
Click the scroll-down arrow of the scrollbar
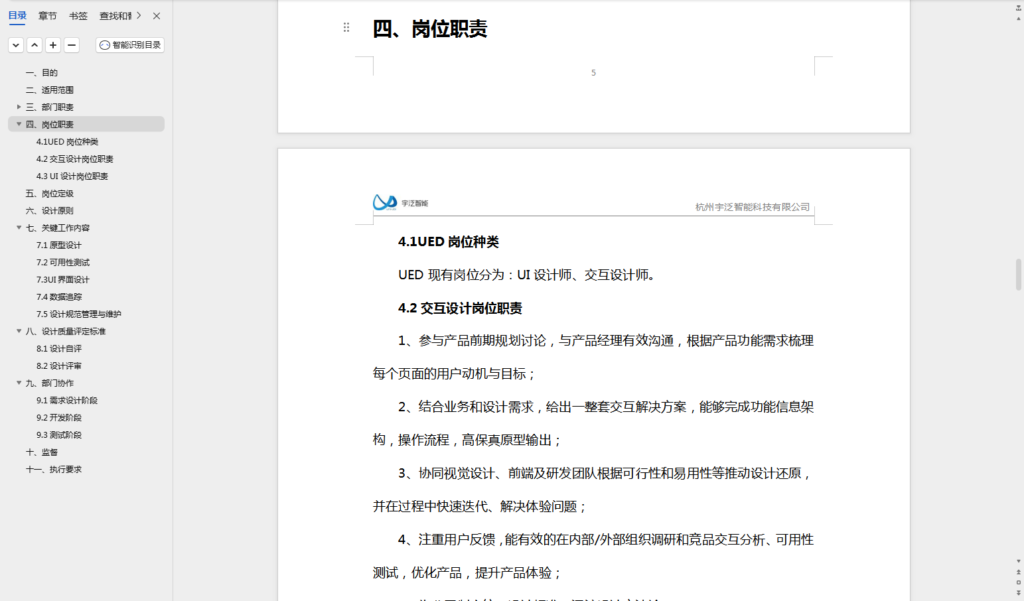(1018, 561)
